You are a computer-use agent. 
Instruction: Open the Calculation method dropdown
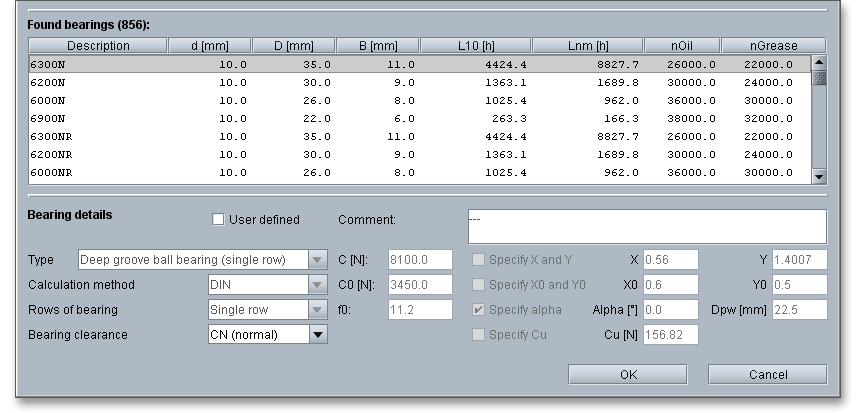318,285
